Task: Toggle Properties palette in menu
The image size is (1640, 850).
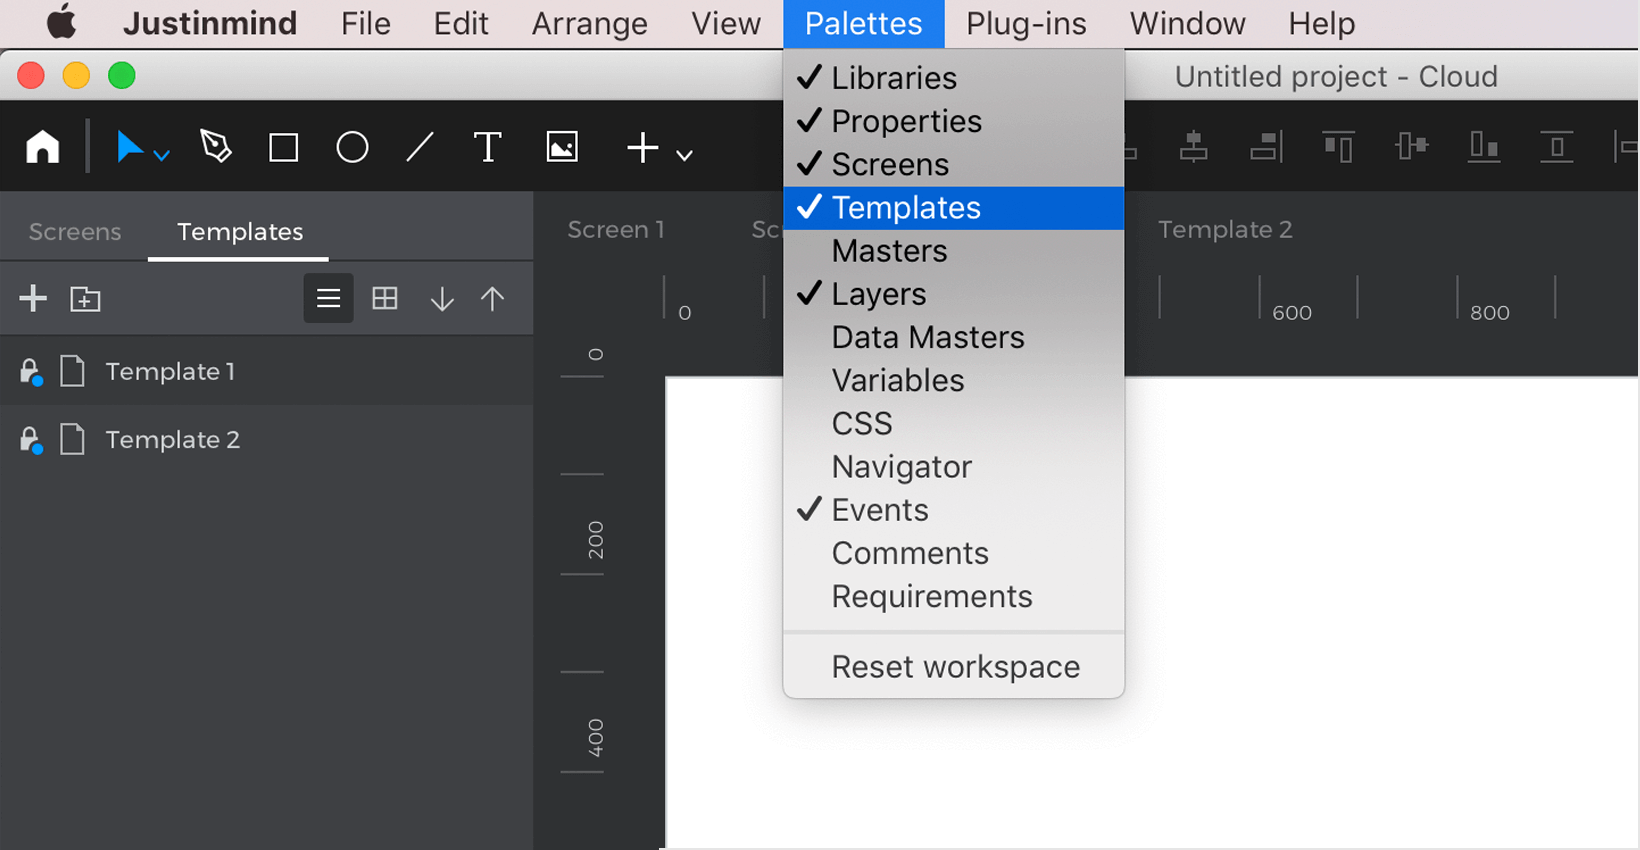Action: coord(954,121)
